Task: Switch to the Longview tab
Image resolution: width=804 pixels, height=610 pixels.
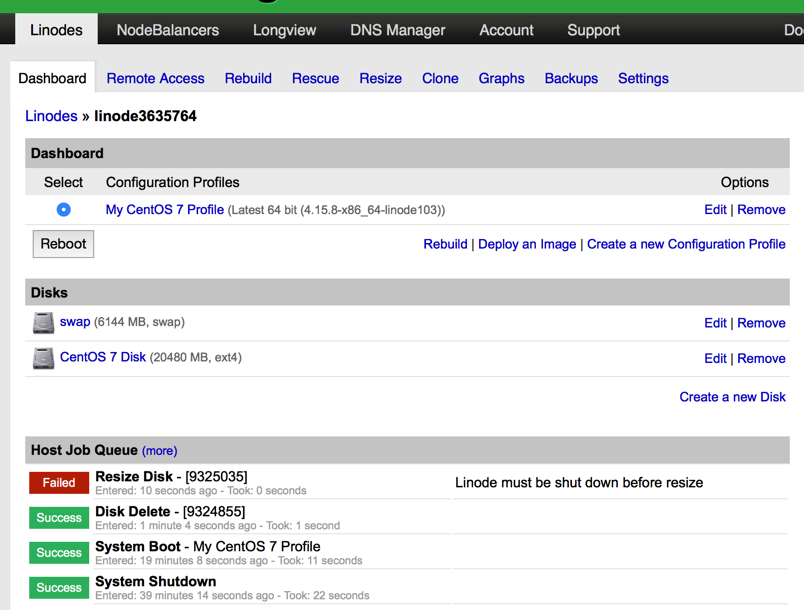Action: 285,30
